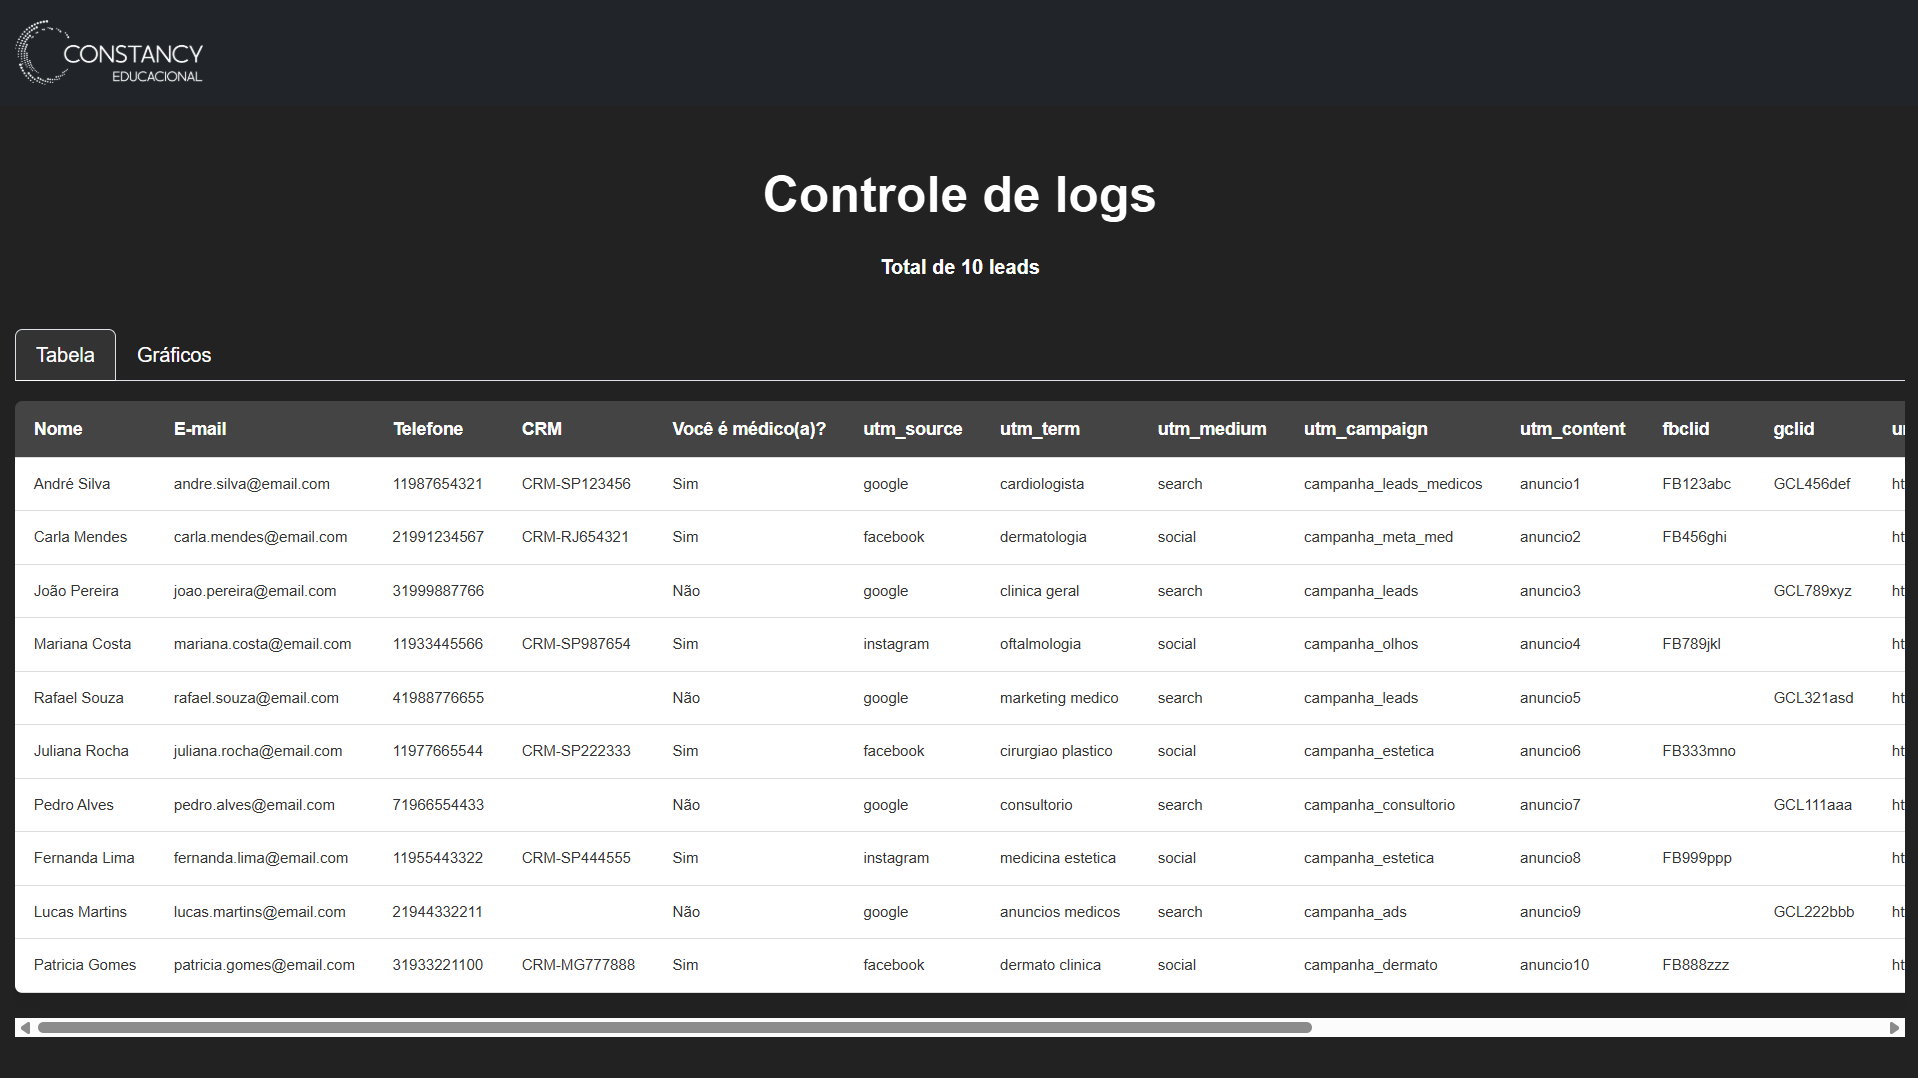Click the utm_campaign column header

tap(1365, 429)
